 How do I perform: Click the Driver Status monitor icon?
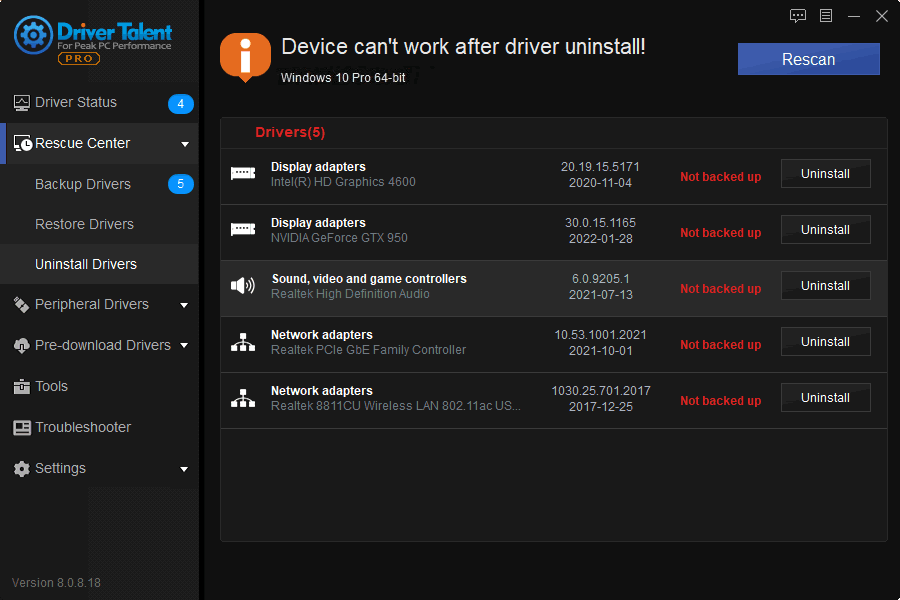click(x=22, y=103)
